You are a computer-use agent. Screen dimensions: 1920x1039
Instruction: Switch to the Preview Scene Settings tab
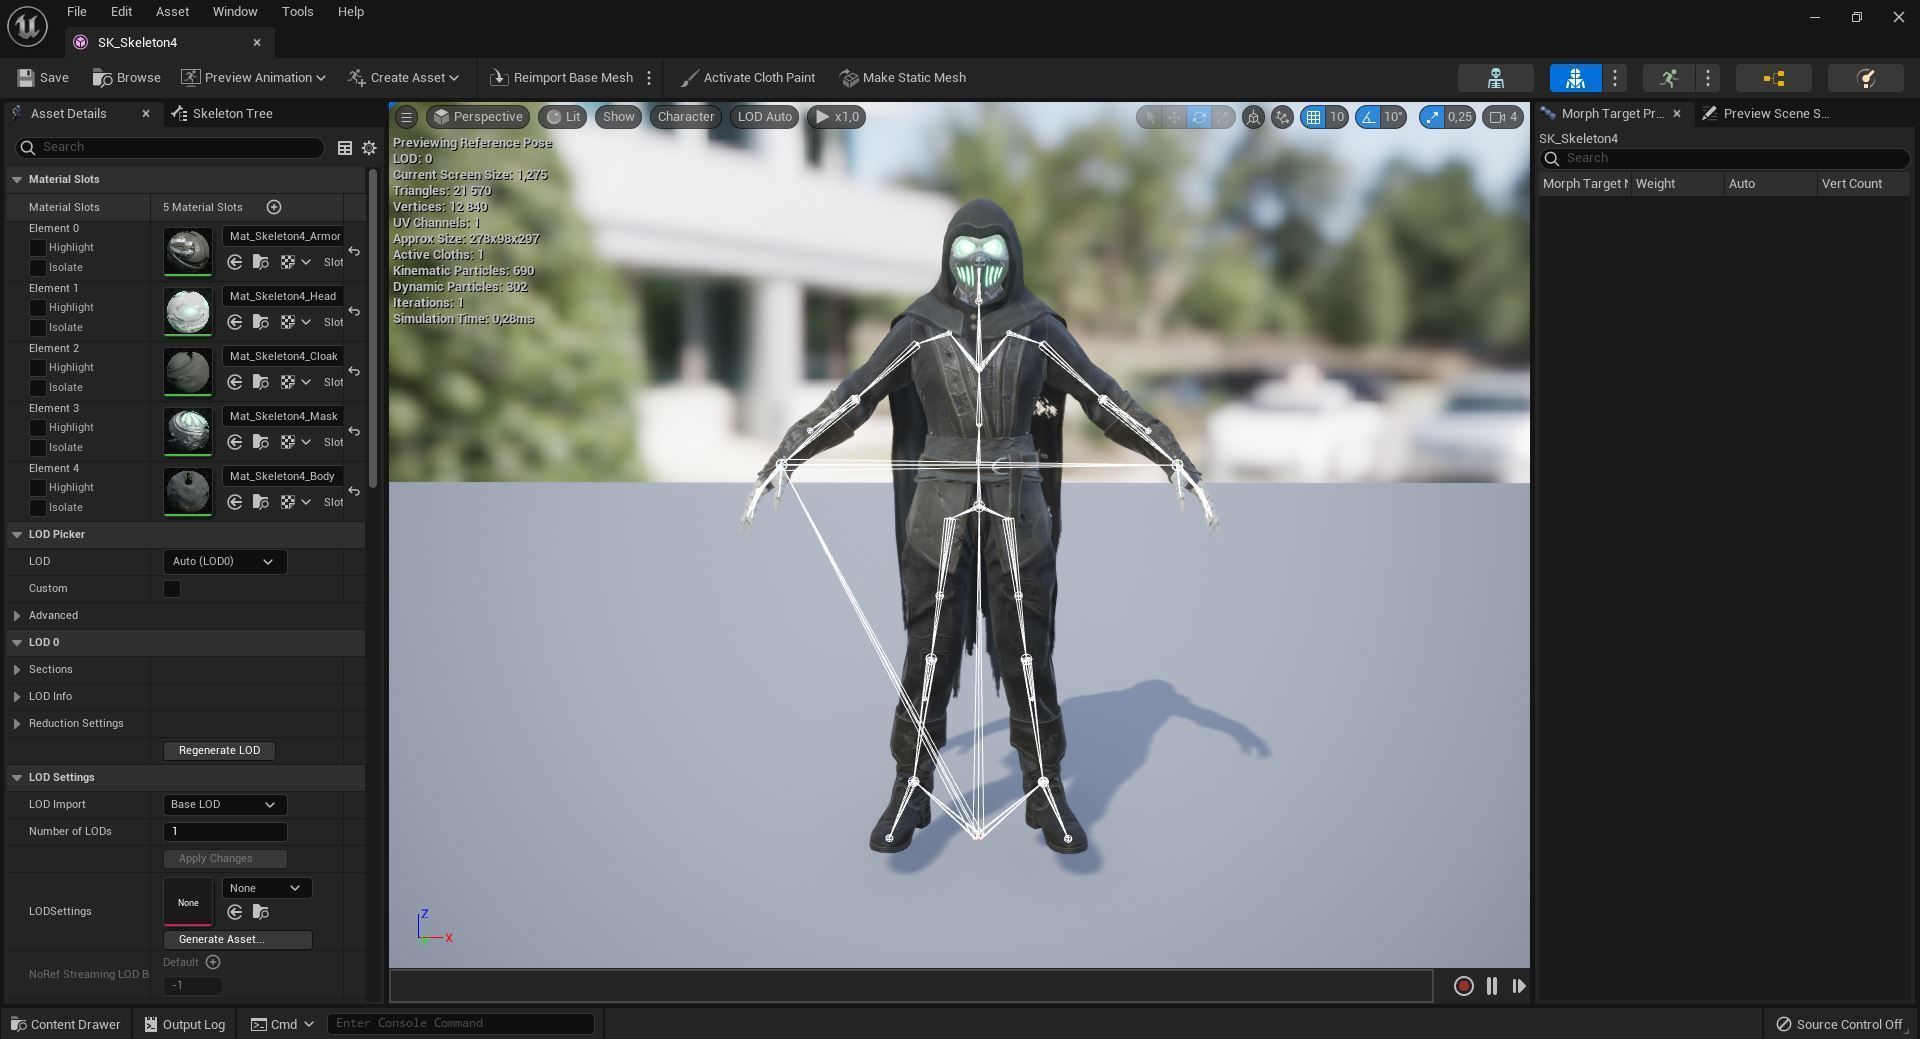tap(1767, 114)
